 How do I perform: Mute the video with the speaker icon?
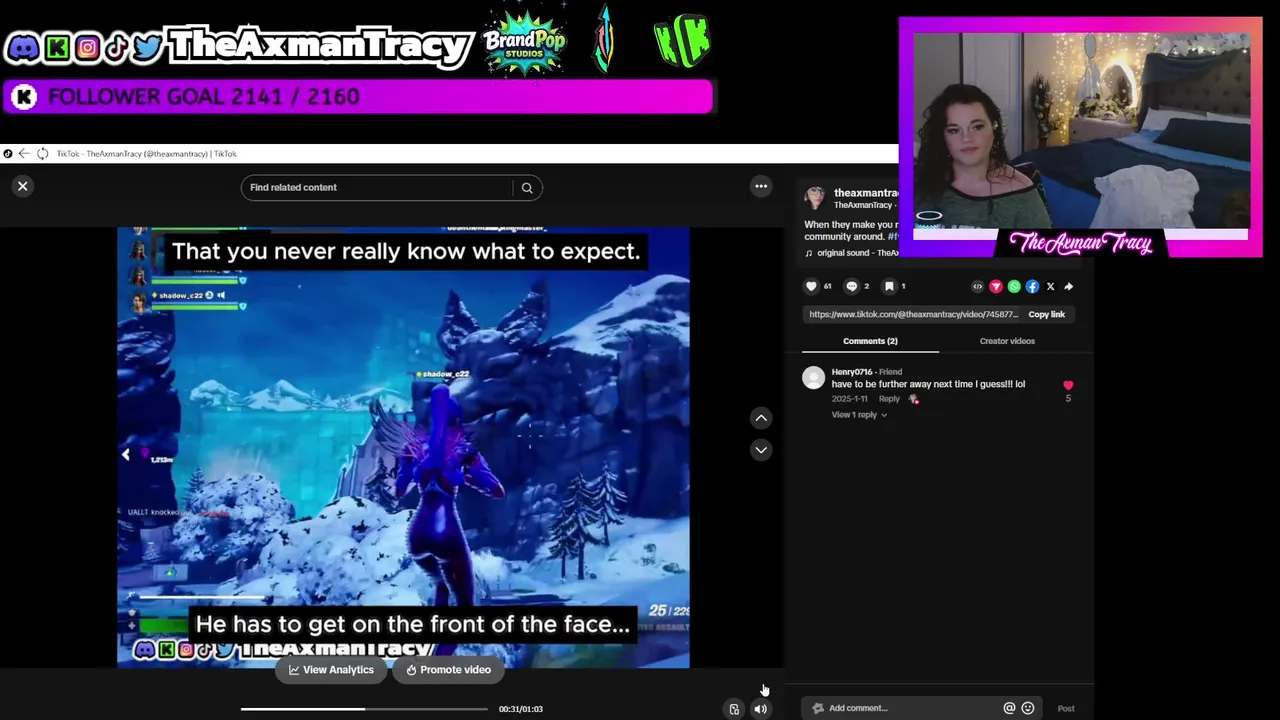(761, 709)
